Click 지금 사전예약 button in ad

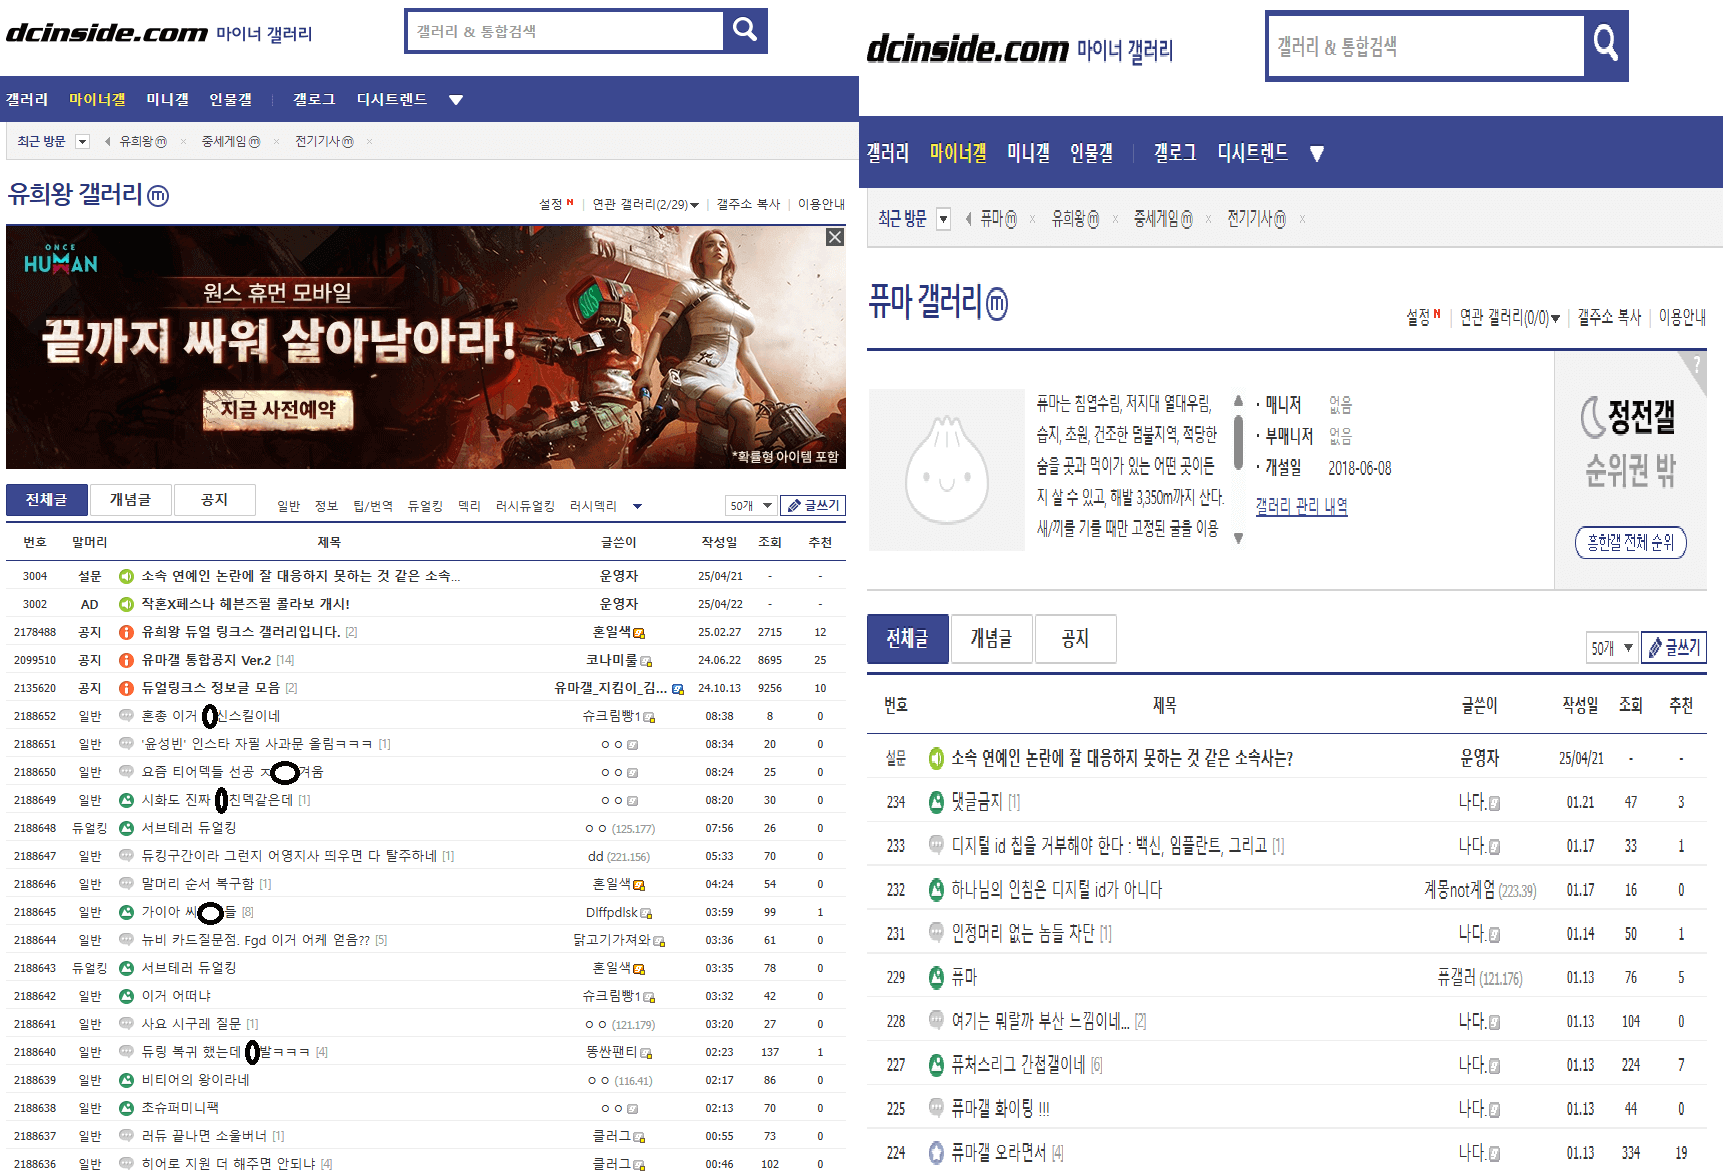point(278,410)
